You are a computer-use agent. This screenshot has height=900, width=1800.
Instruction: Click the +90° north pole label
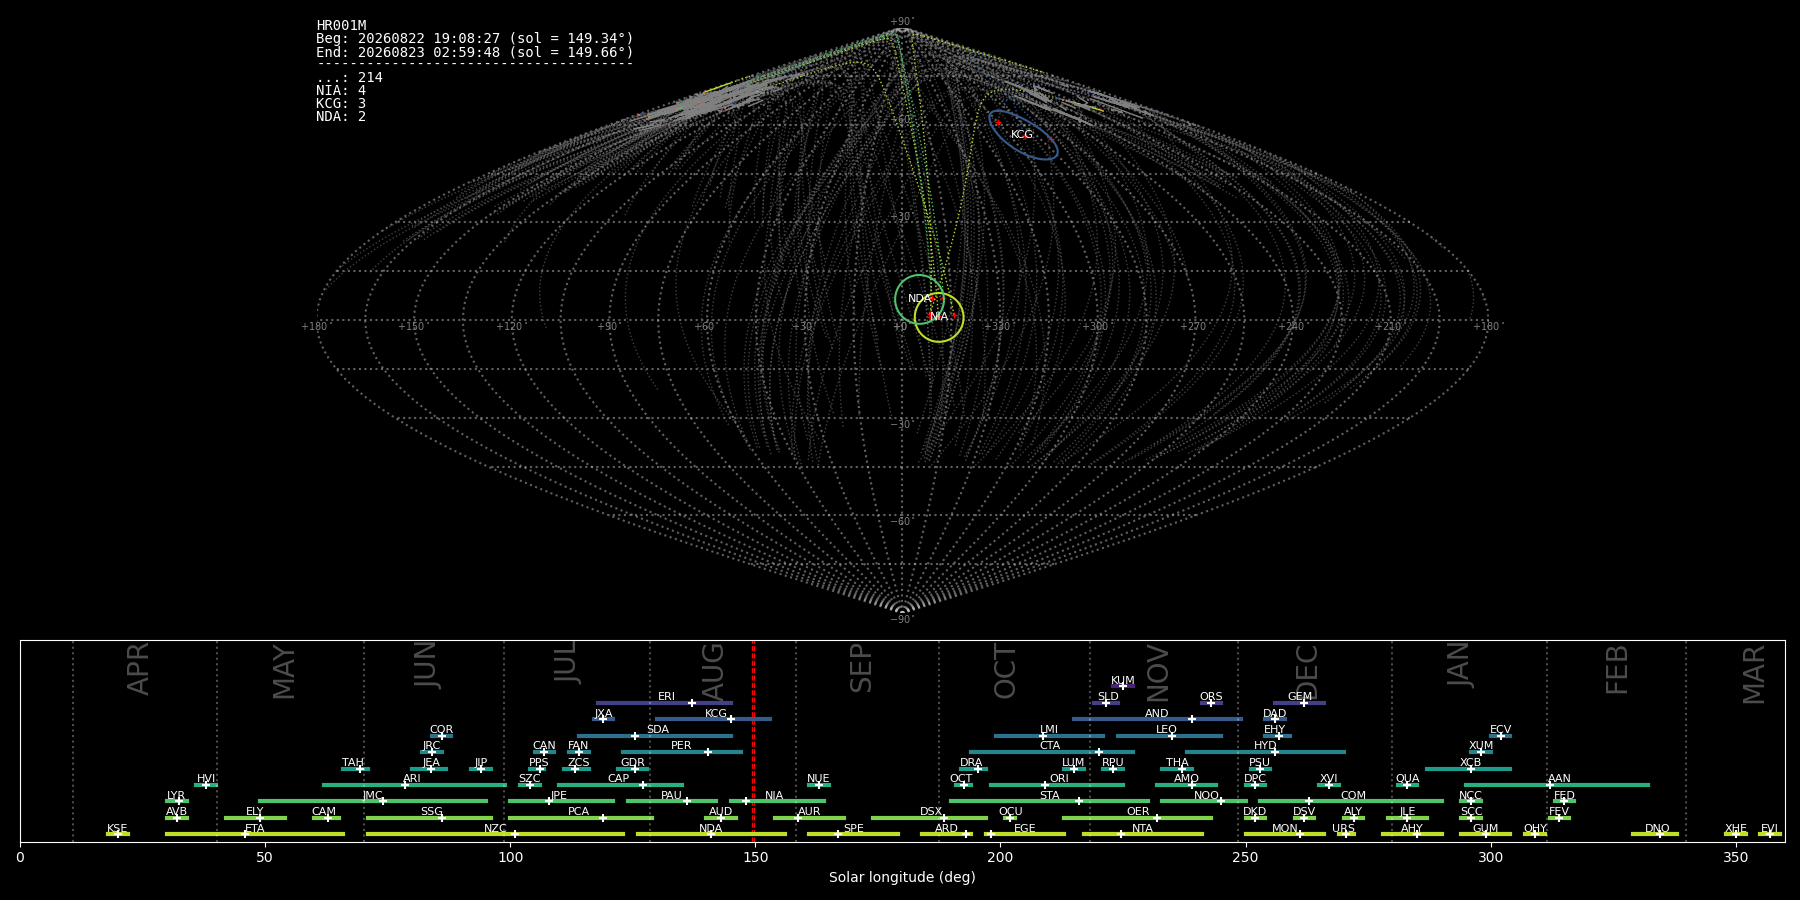[902, 22]
